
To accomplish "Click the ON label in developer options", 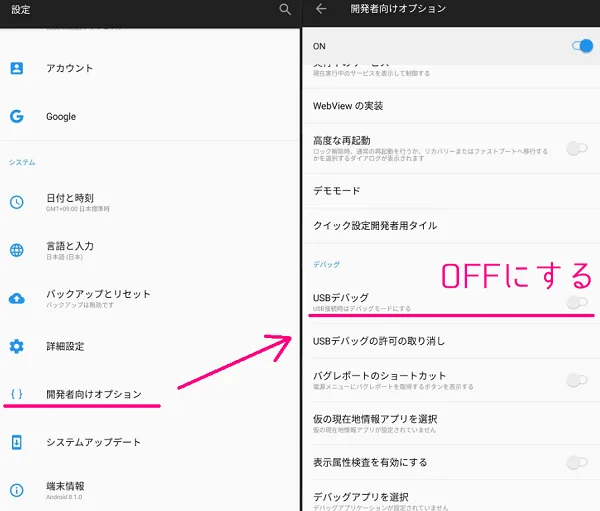I will pyautogui.click(x=319, y=46).
